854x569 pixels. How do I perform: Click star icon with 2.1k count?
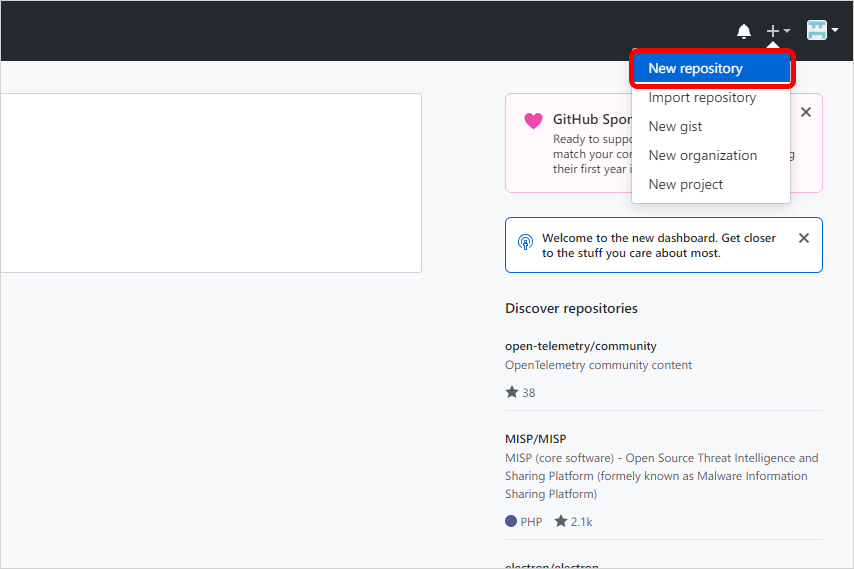pos(560,521)
